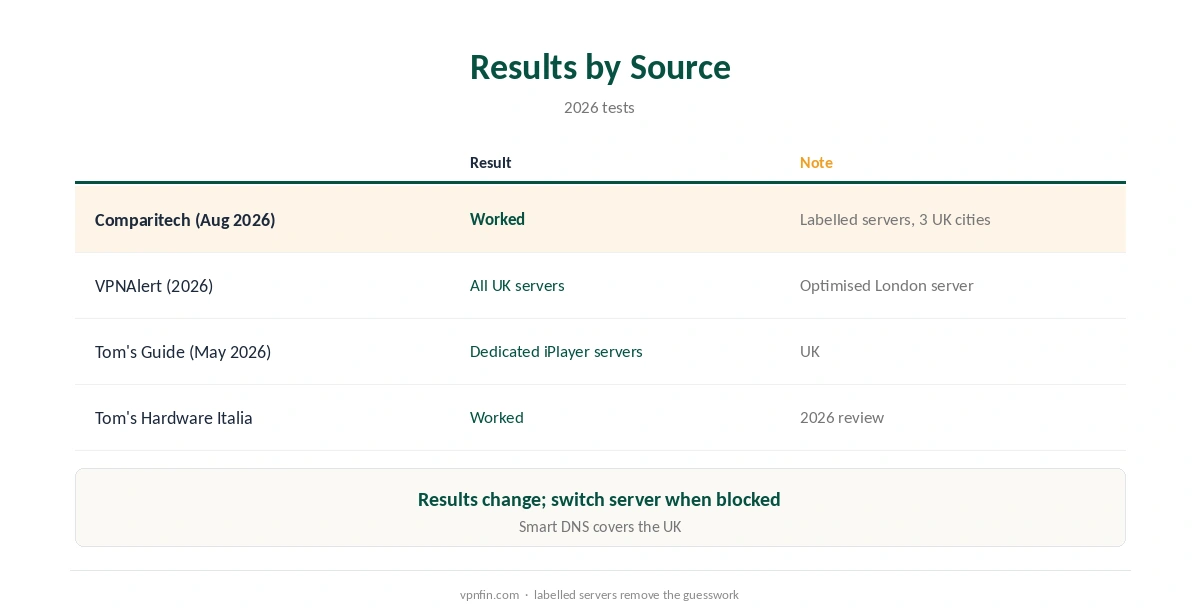Click the 'UK' note in Tom's Guide row

[810, 351]
